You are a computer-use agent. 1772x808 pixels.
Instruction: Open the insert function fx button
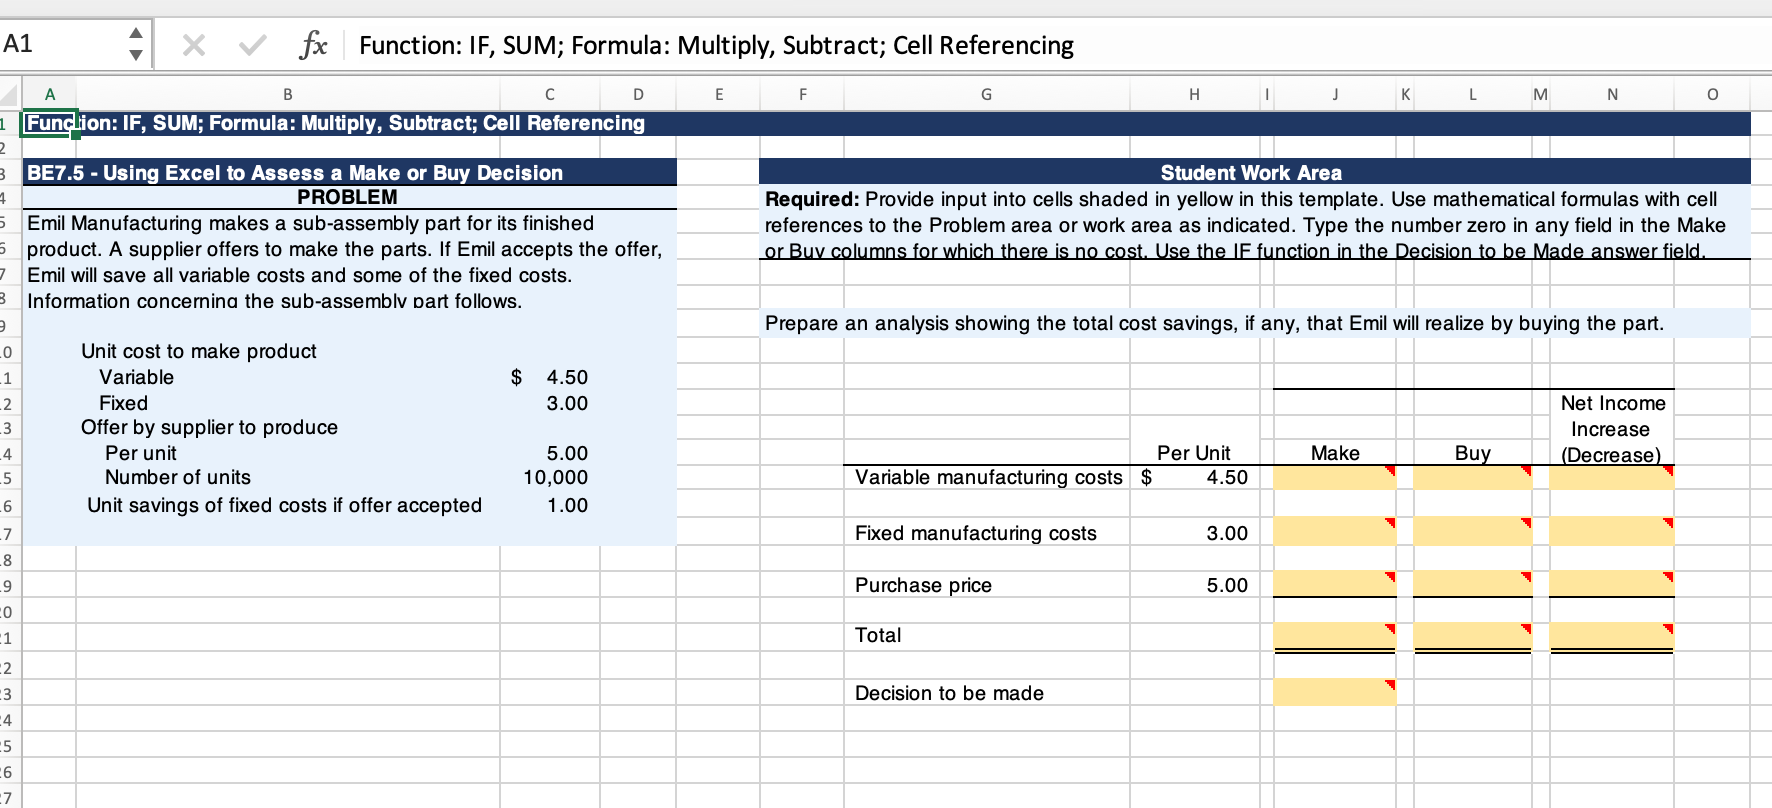313,45
